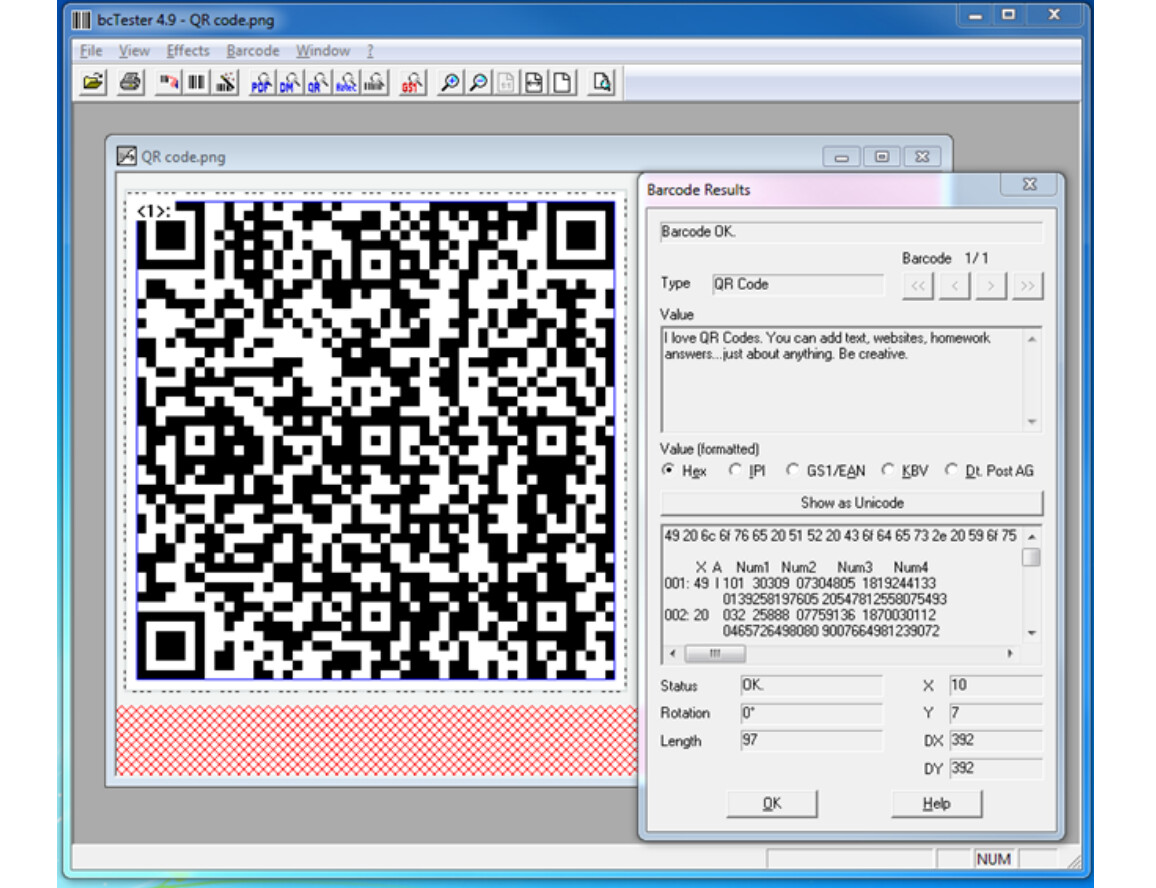Image resolution: width=1156 pixels, height=888 pixels.
Task: Click the Aztec code scan icon
Action: pos(346,83)
